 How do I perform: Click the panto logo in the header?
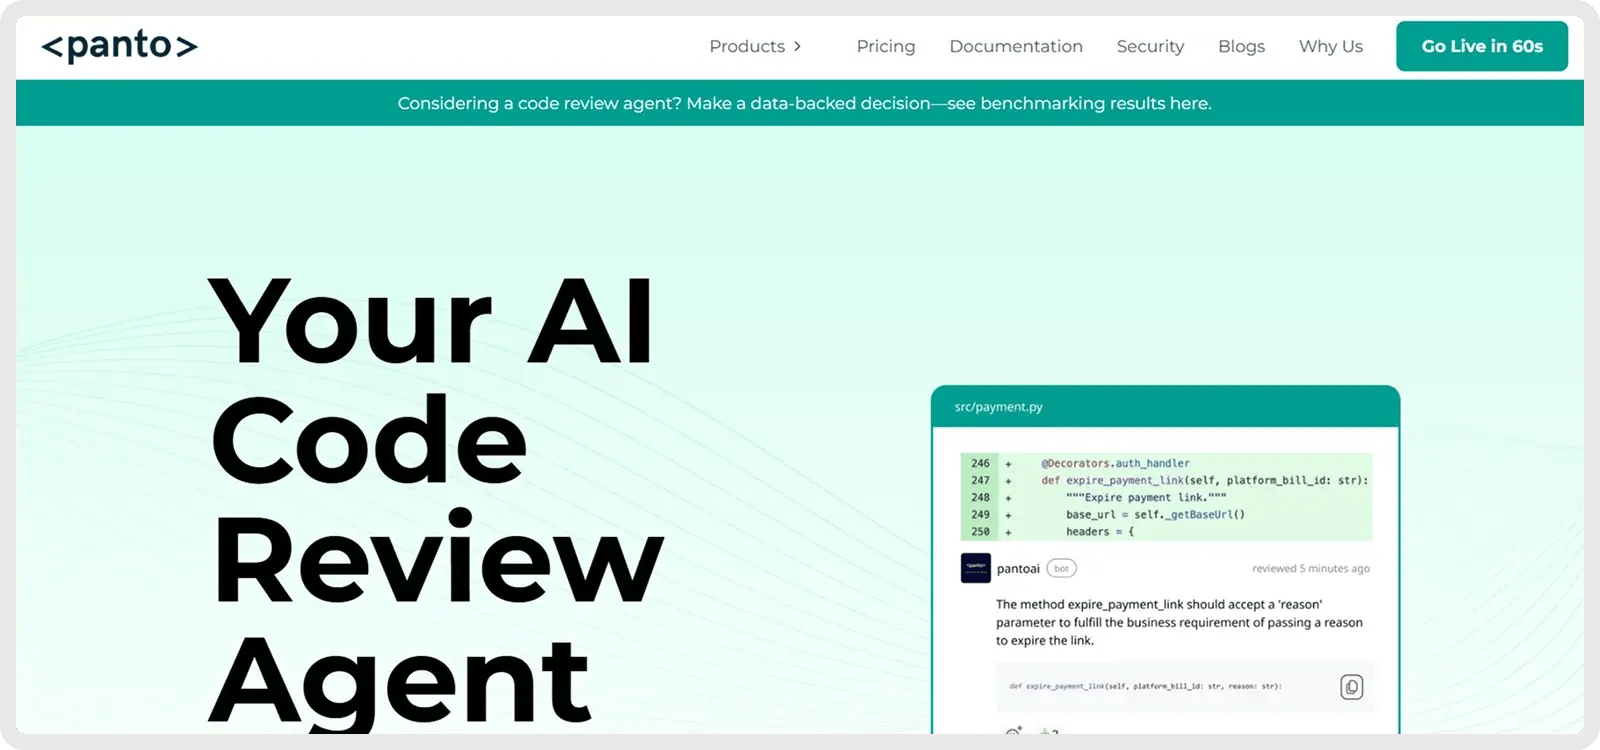[x=119, y=46]
